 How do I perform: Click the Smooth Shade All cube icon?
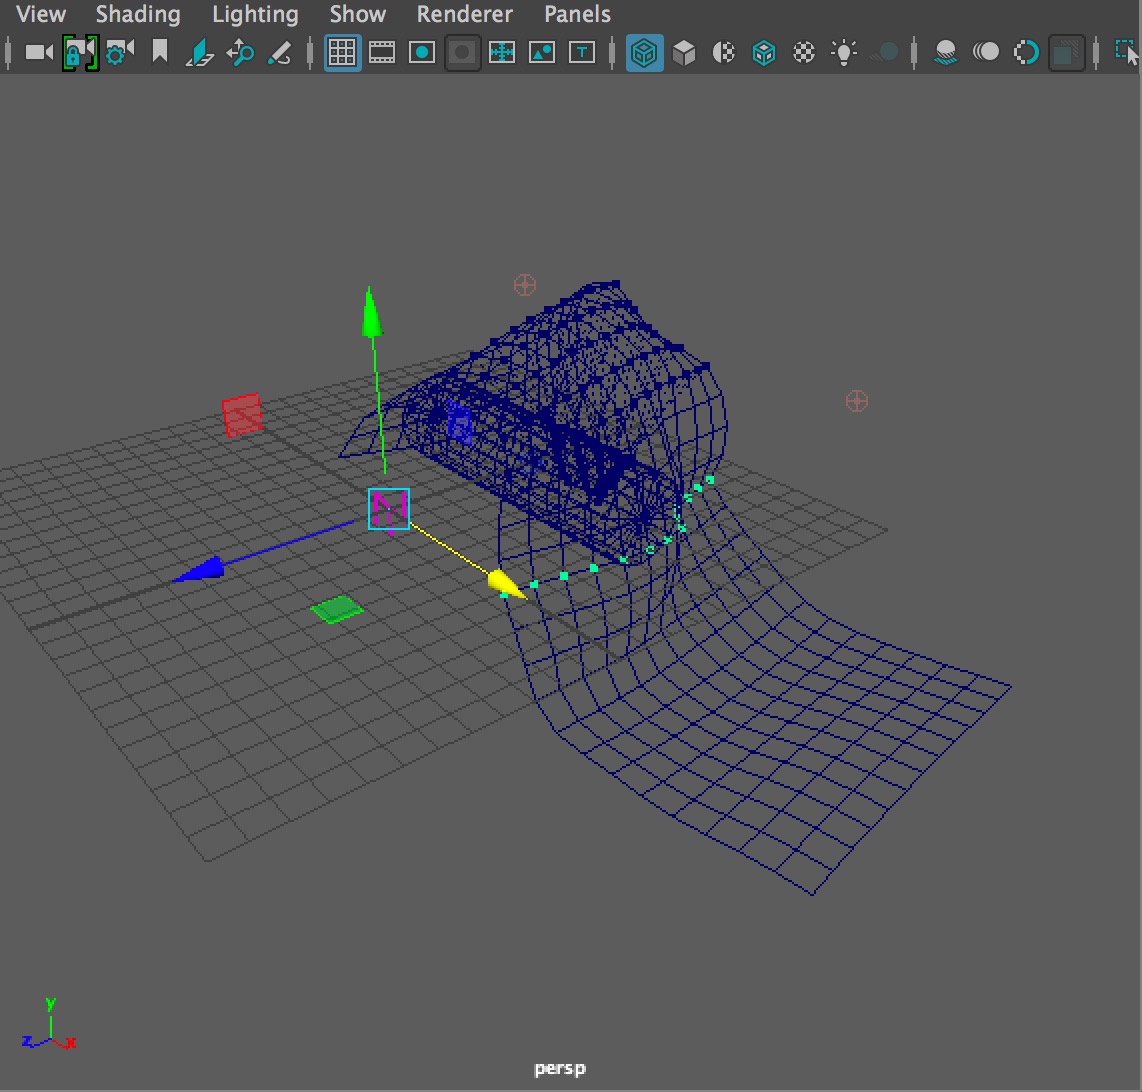(x=684, y=52)
